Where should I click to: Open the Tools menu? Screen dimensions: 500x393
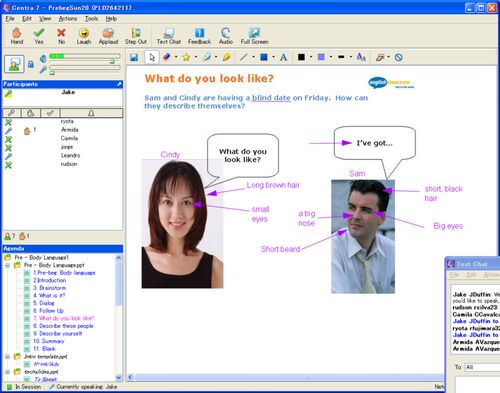91,19
